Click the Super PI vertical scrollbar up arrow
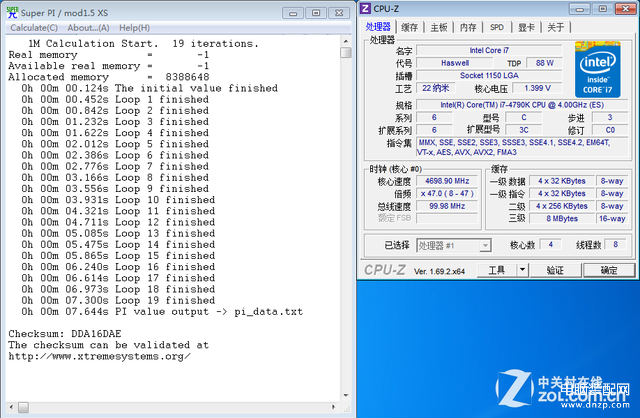 coord(346,41)
